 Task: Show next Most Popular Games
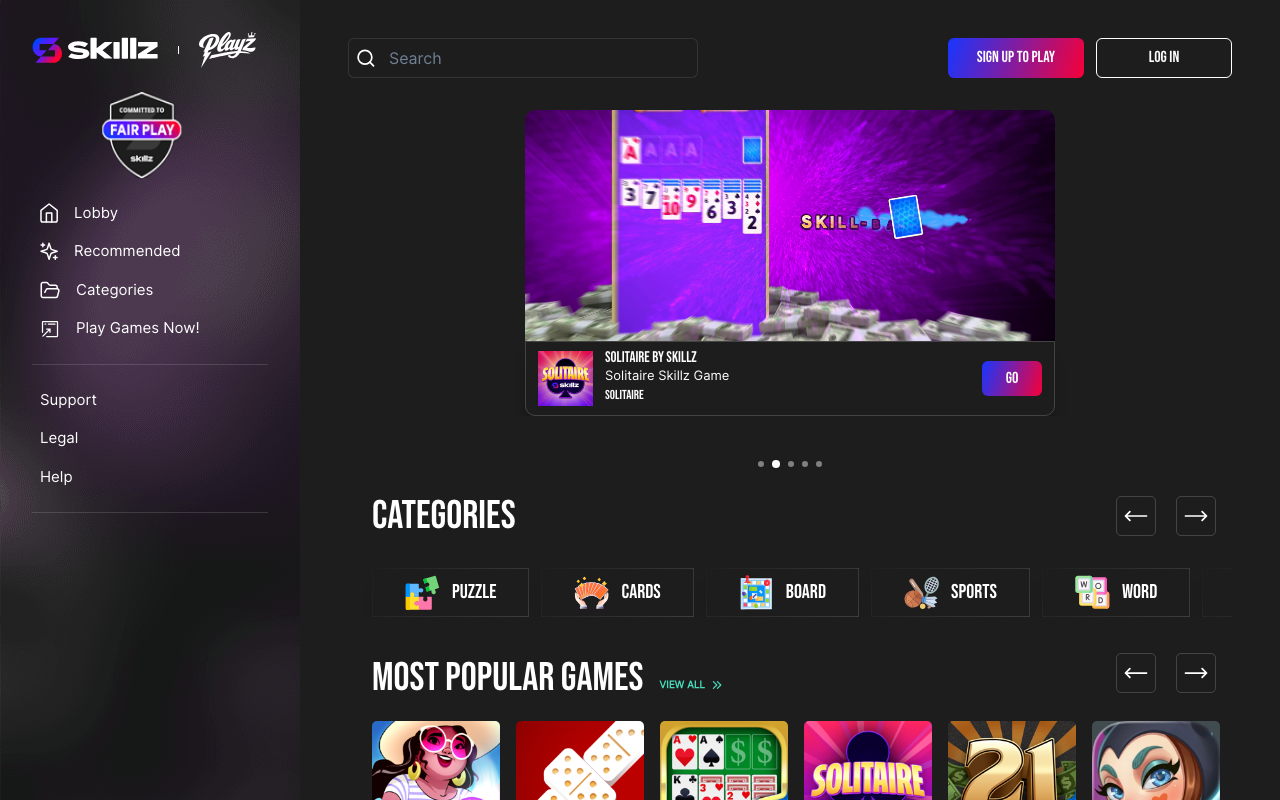pos(1196,673)
